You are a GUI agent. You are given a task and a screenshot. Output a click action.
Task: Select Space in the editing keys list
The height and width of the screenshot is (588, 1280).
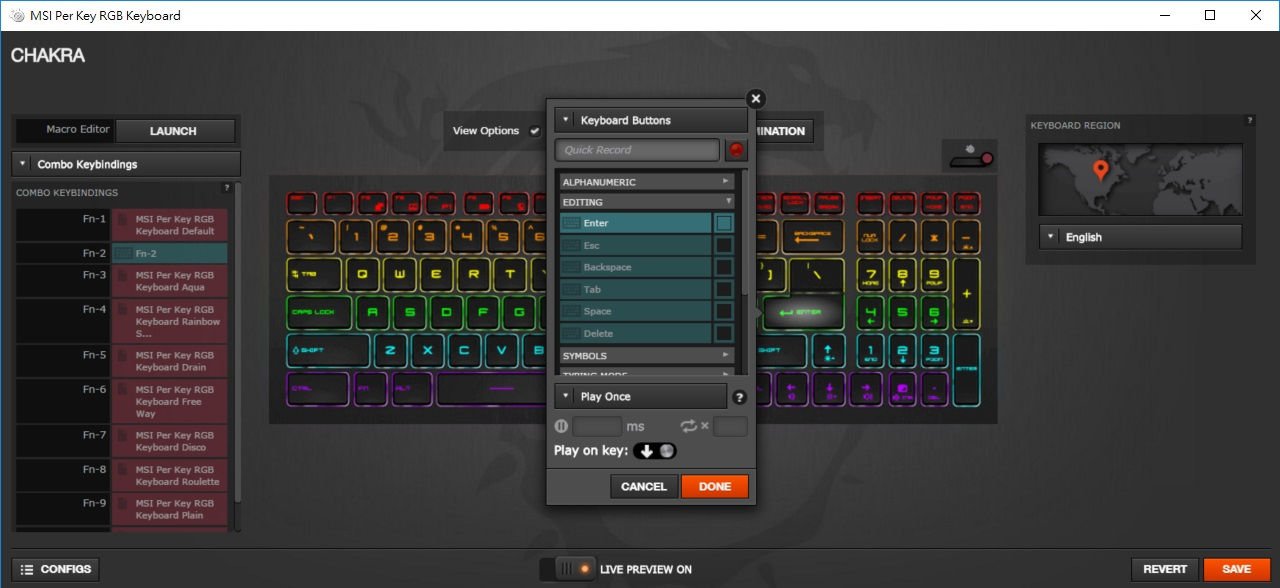pyautogui.click(x=635, y=311)
